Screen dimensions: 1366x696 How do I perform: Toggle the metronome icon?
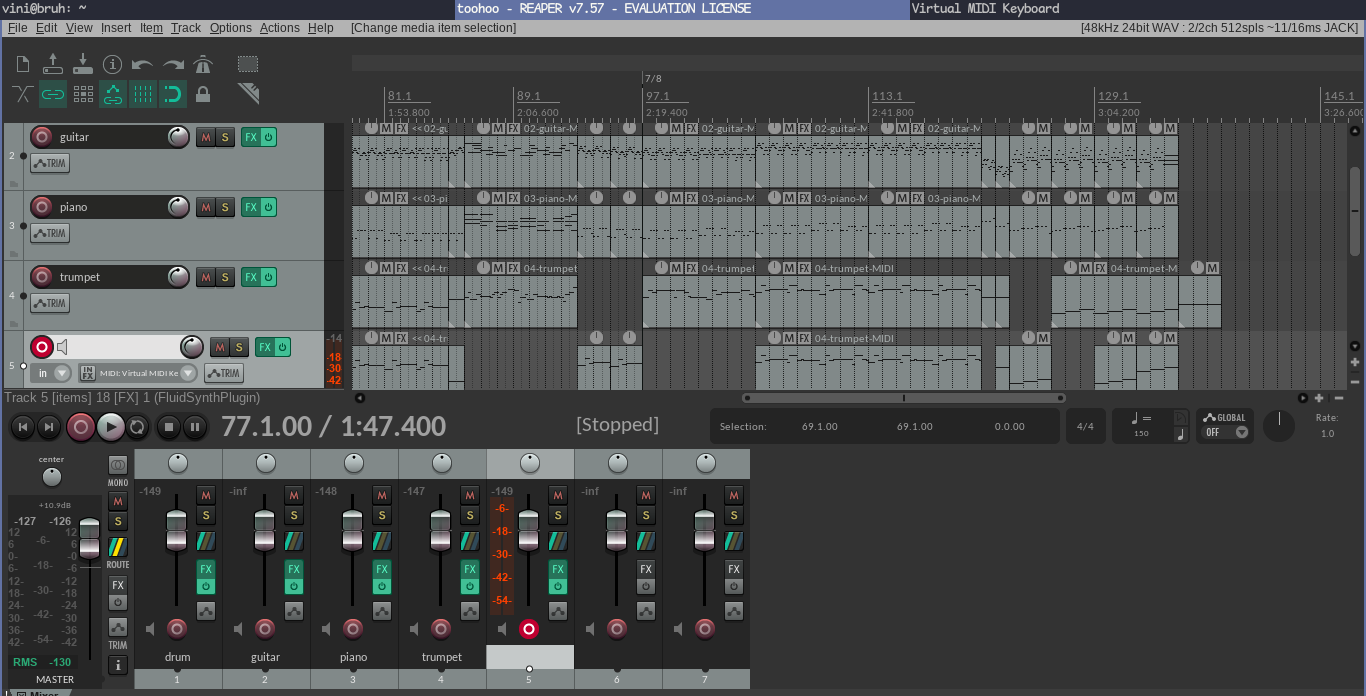[x=203, y=65]
